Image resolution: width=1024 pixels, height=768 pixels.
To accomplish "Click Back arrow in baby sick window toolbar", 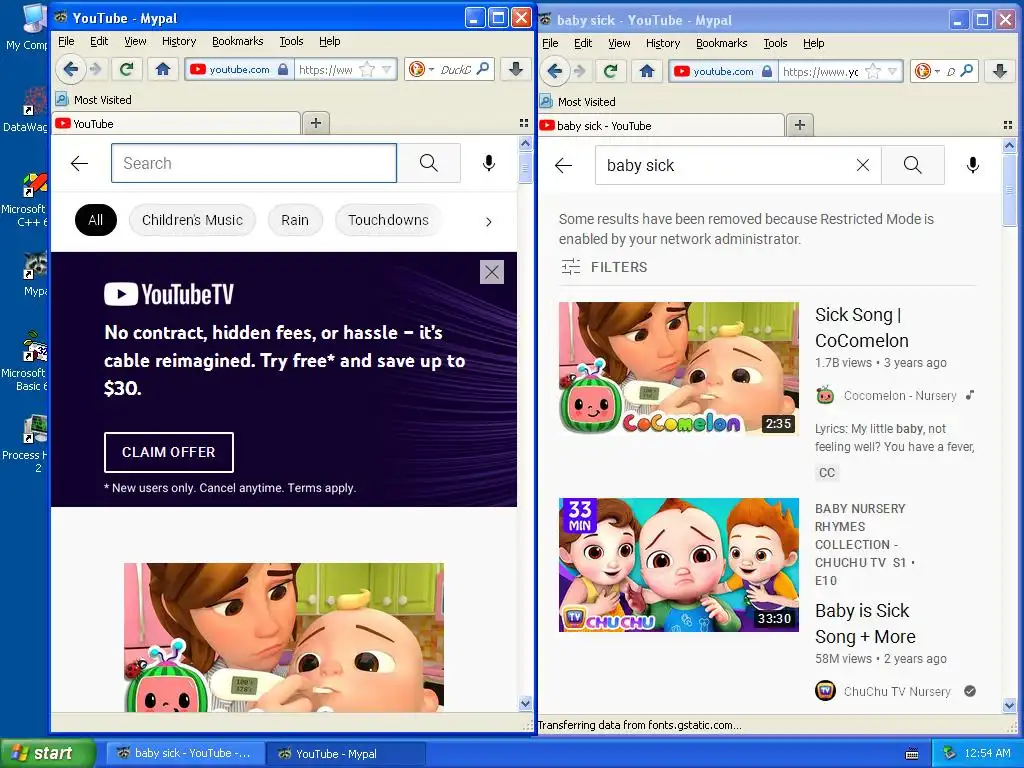I will (x=554, y=71).
